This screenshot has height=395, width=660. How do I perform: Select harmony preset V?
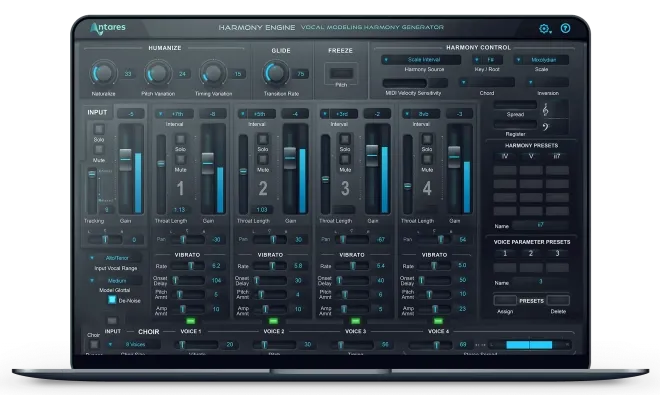click(531, 156)
